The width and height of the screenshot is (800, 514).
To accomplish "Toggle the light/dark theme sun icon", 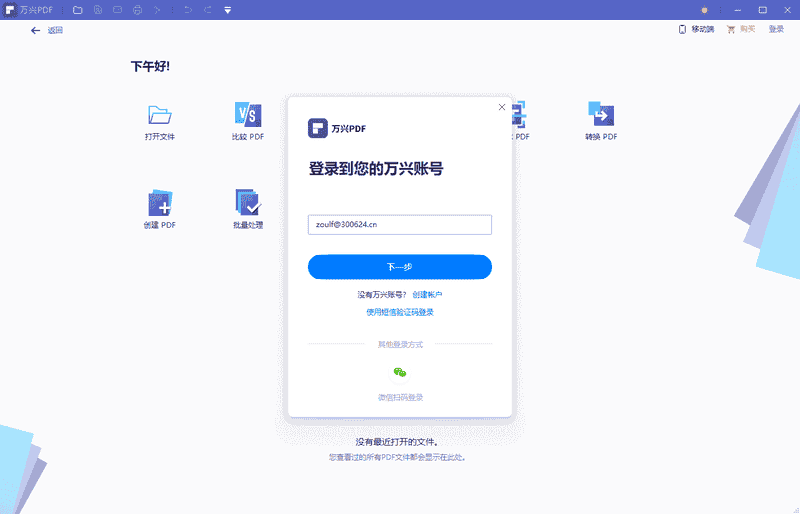I will point(704,10).
